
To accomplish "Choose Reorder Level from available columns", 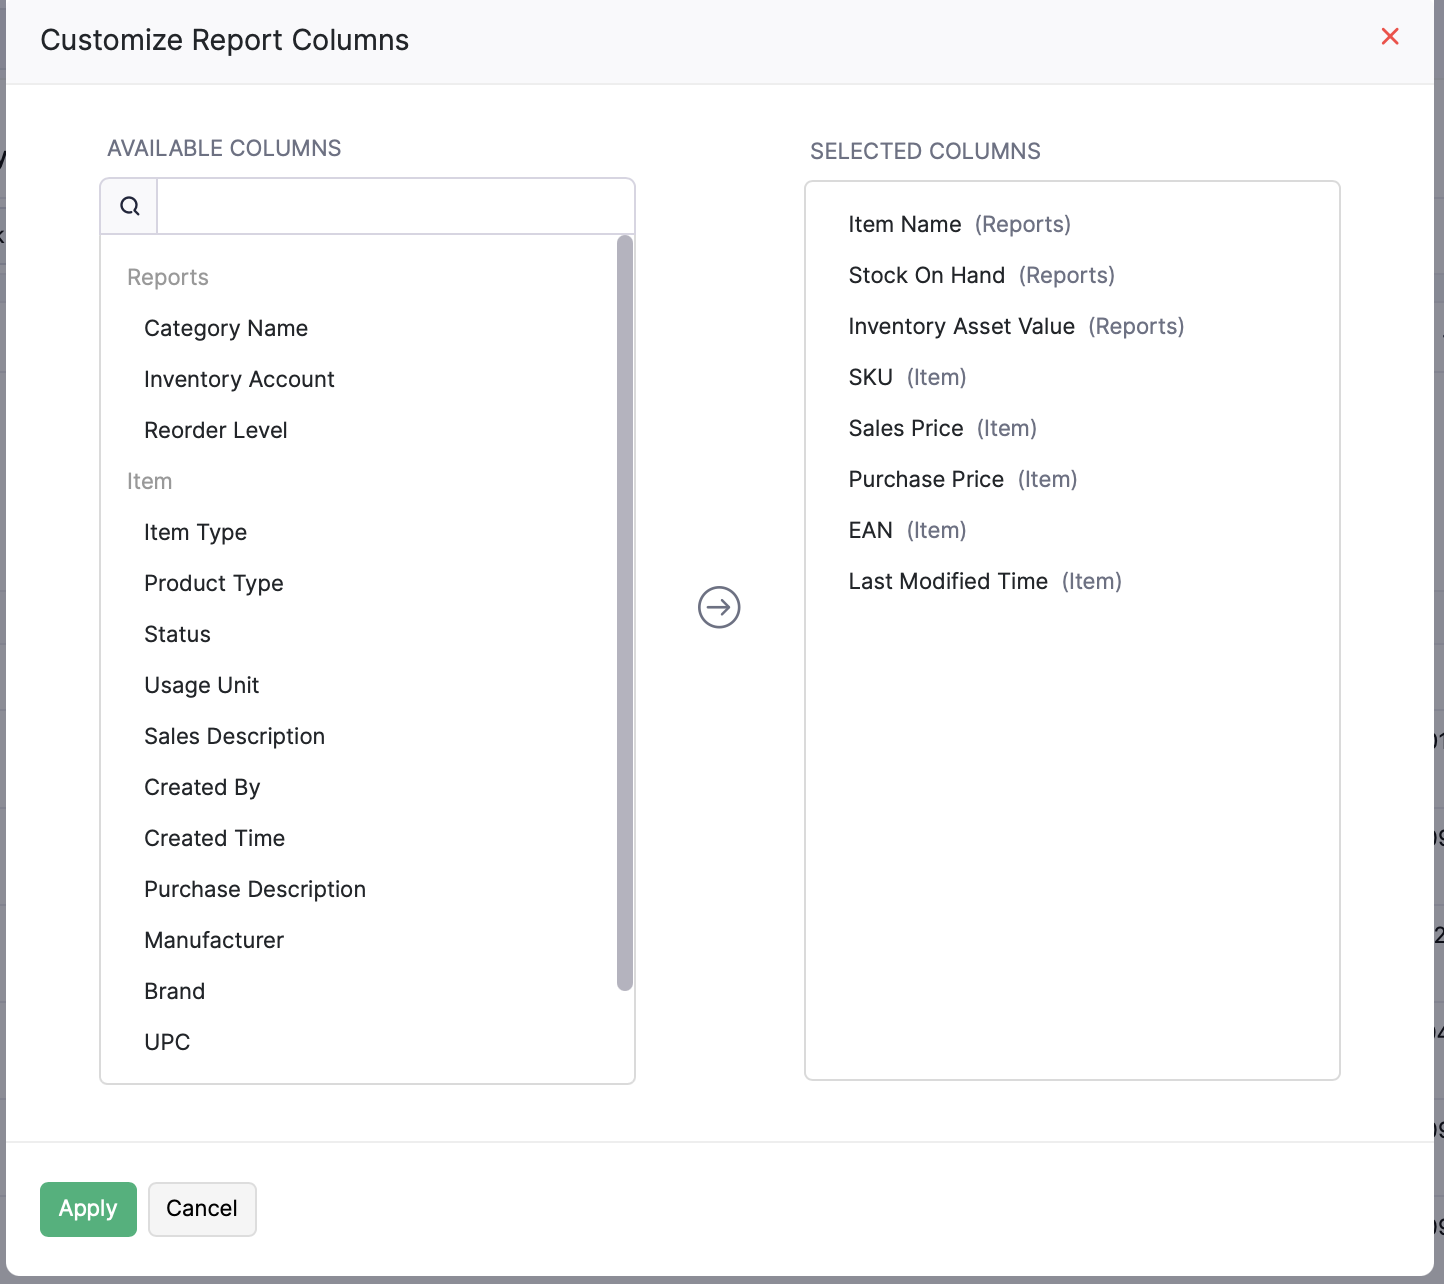I will (216, 431).
